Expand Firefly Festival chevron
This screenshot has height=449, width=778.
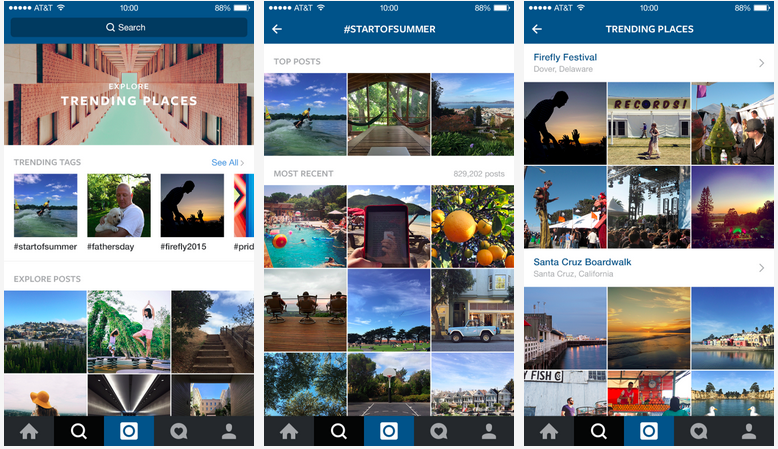pos(762,63)
